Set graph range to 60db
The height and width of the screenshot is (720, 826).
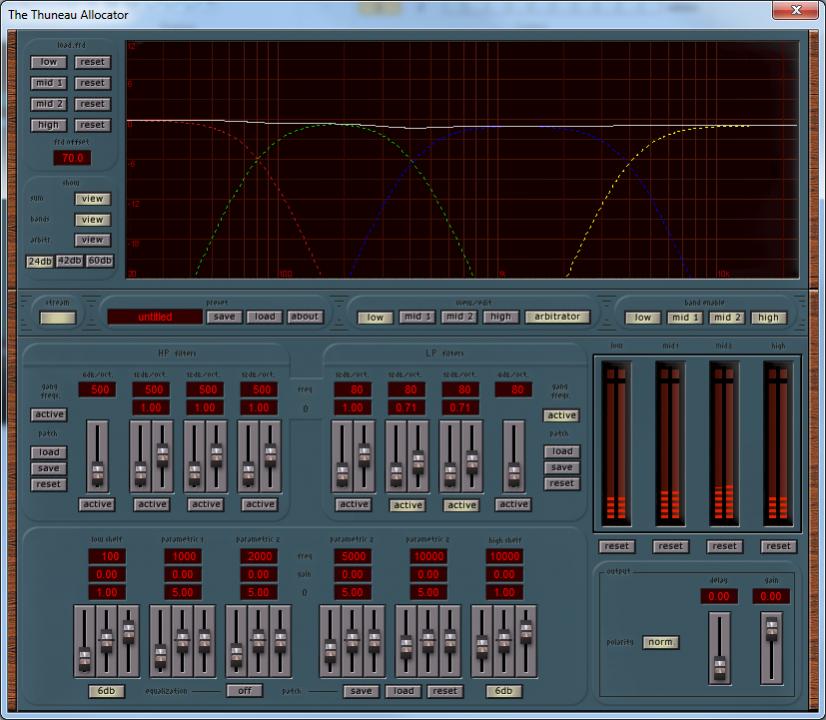[x=100, y=261]
